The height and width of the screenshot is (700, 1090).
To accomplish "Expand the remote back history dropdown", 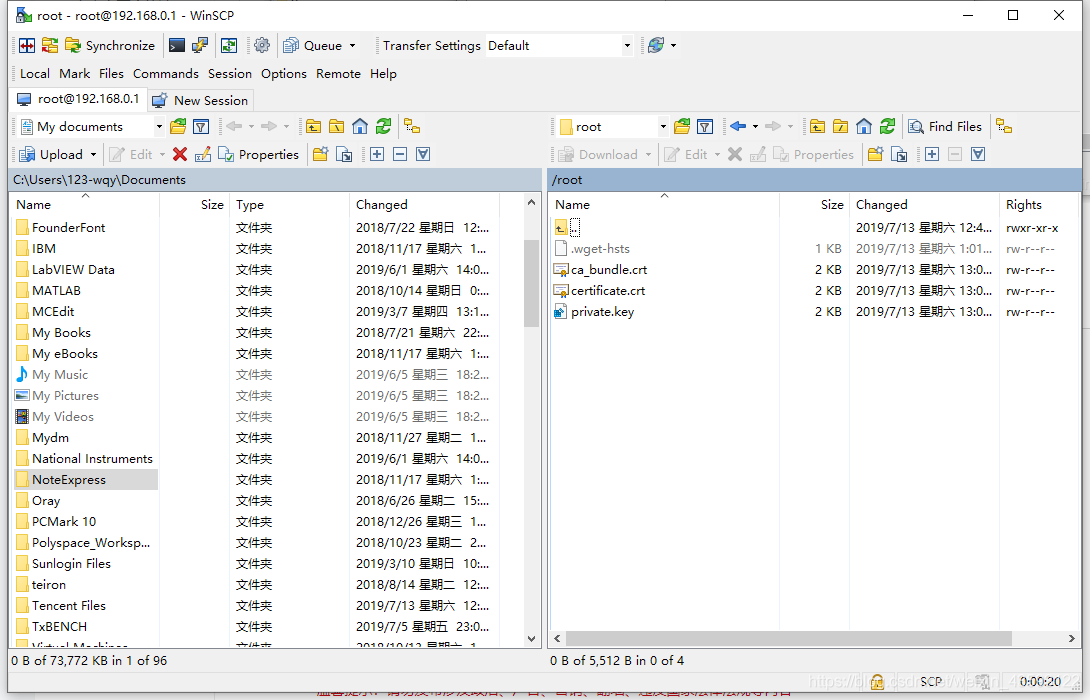I will (756, 127).
